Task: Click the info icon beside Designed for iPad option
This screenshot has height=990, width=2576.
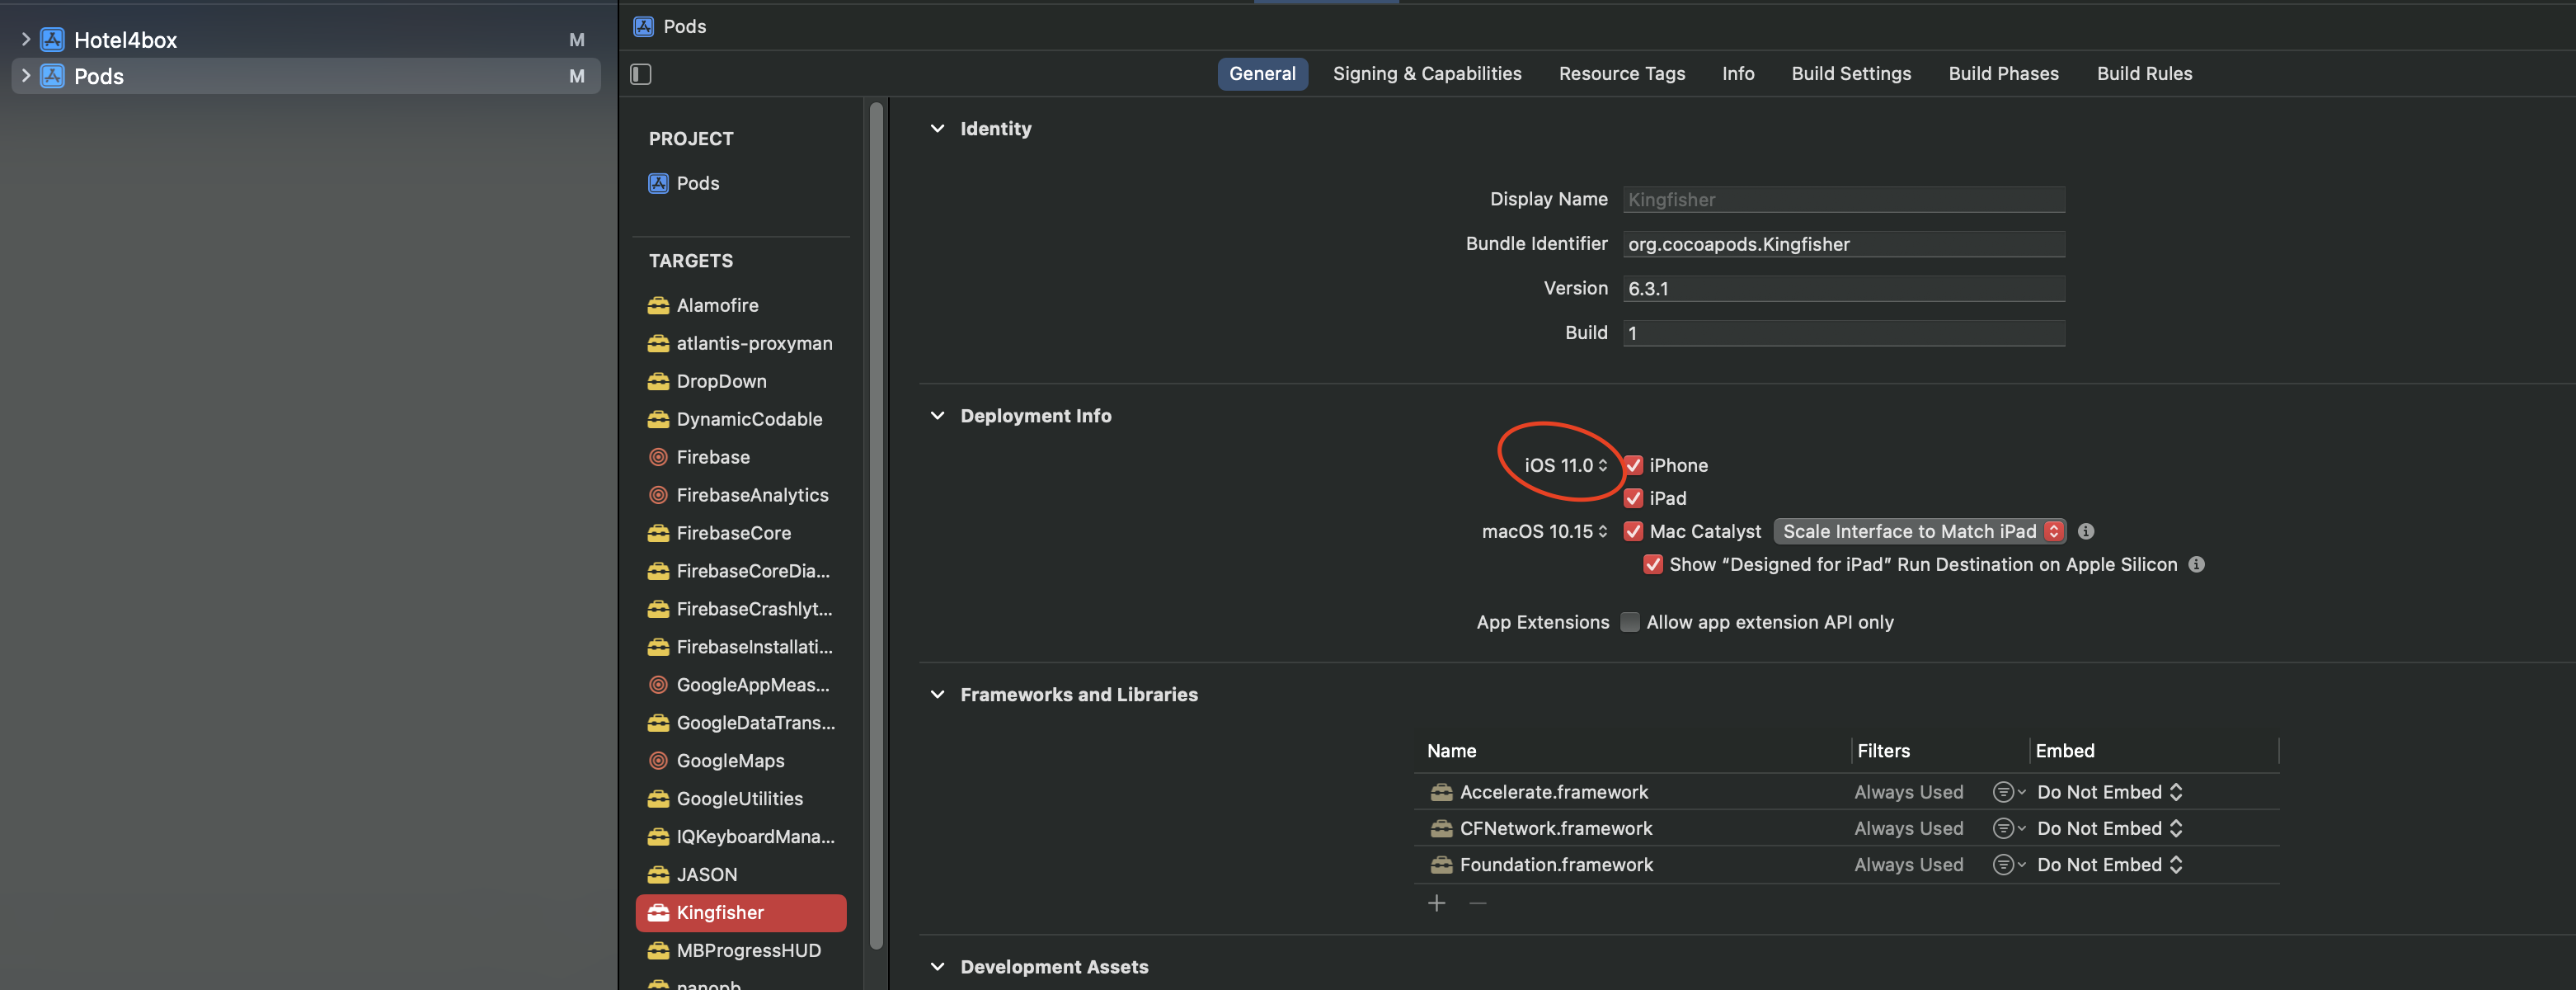Action: [2197, 565]
